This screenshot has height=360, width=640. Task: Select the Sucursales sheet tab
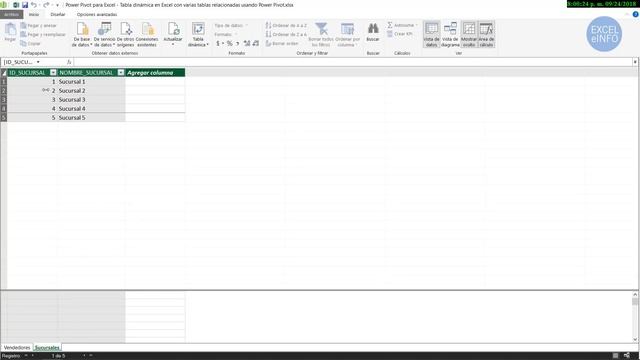[47, 348]
